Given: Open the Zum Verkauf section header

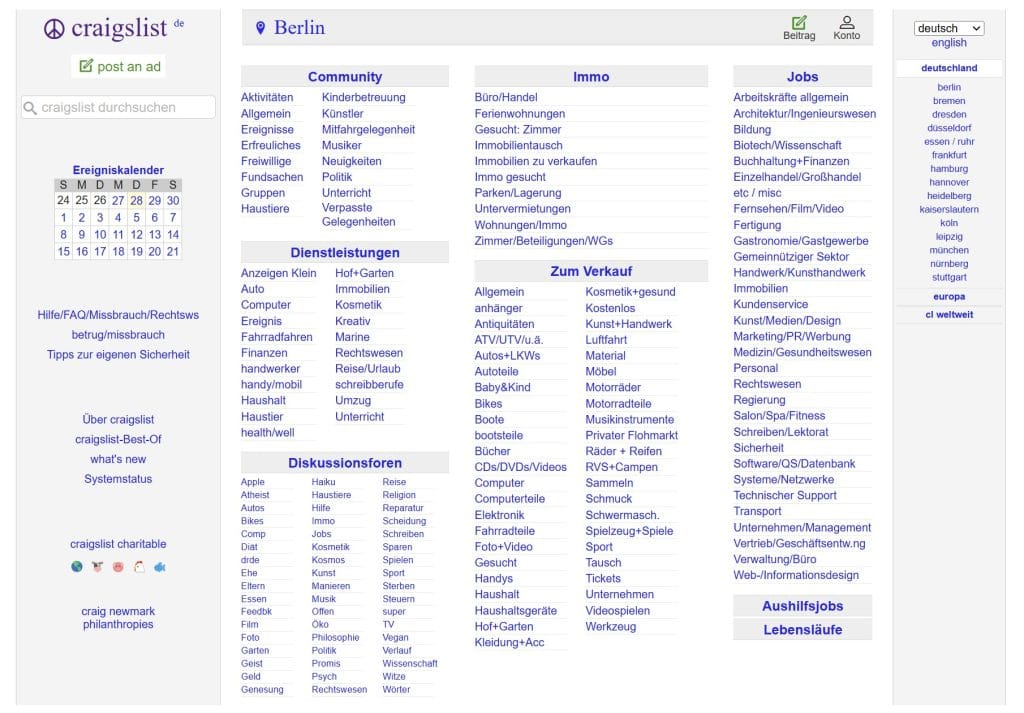Looking at the screenshot, I should coord(591,271).
